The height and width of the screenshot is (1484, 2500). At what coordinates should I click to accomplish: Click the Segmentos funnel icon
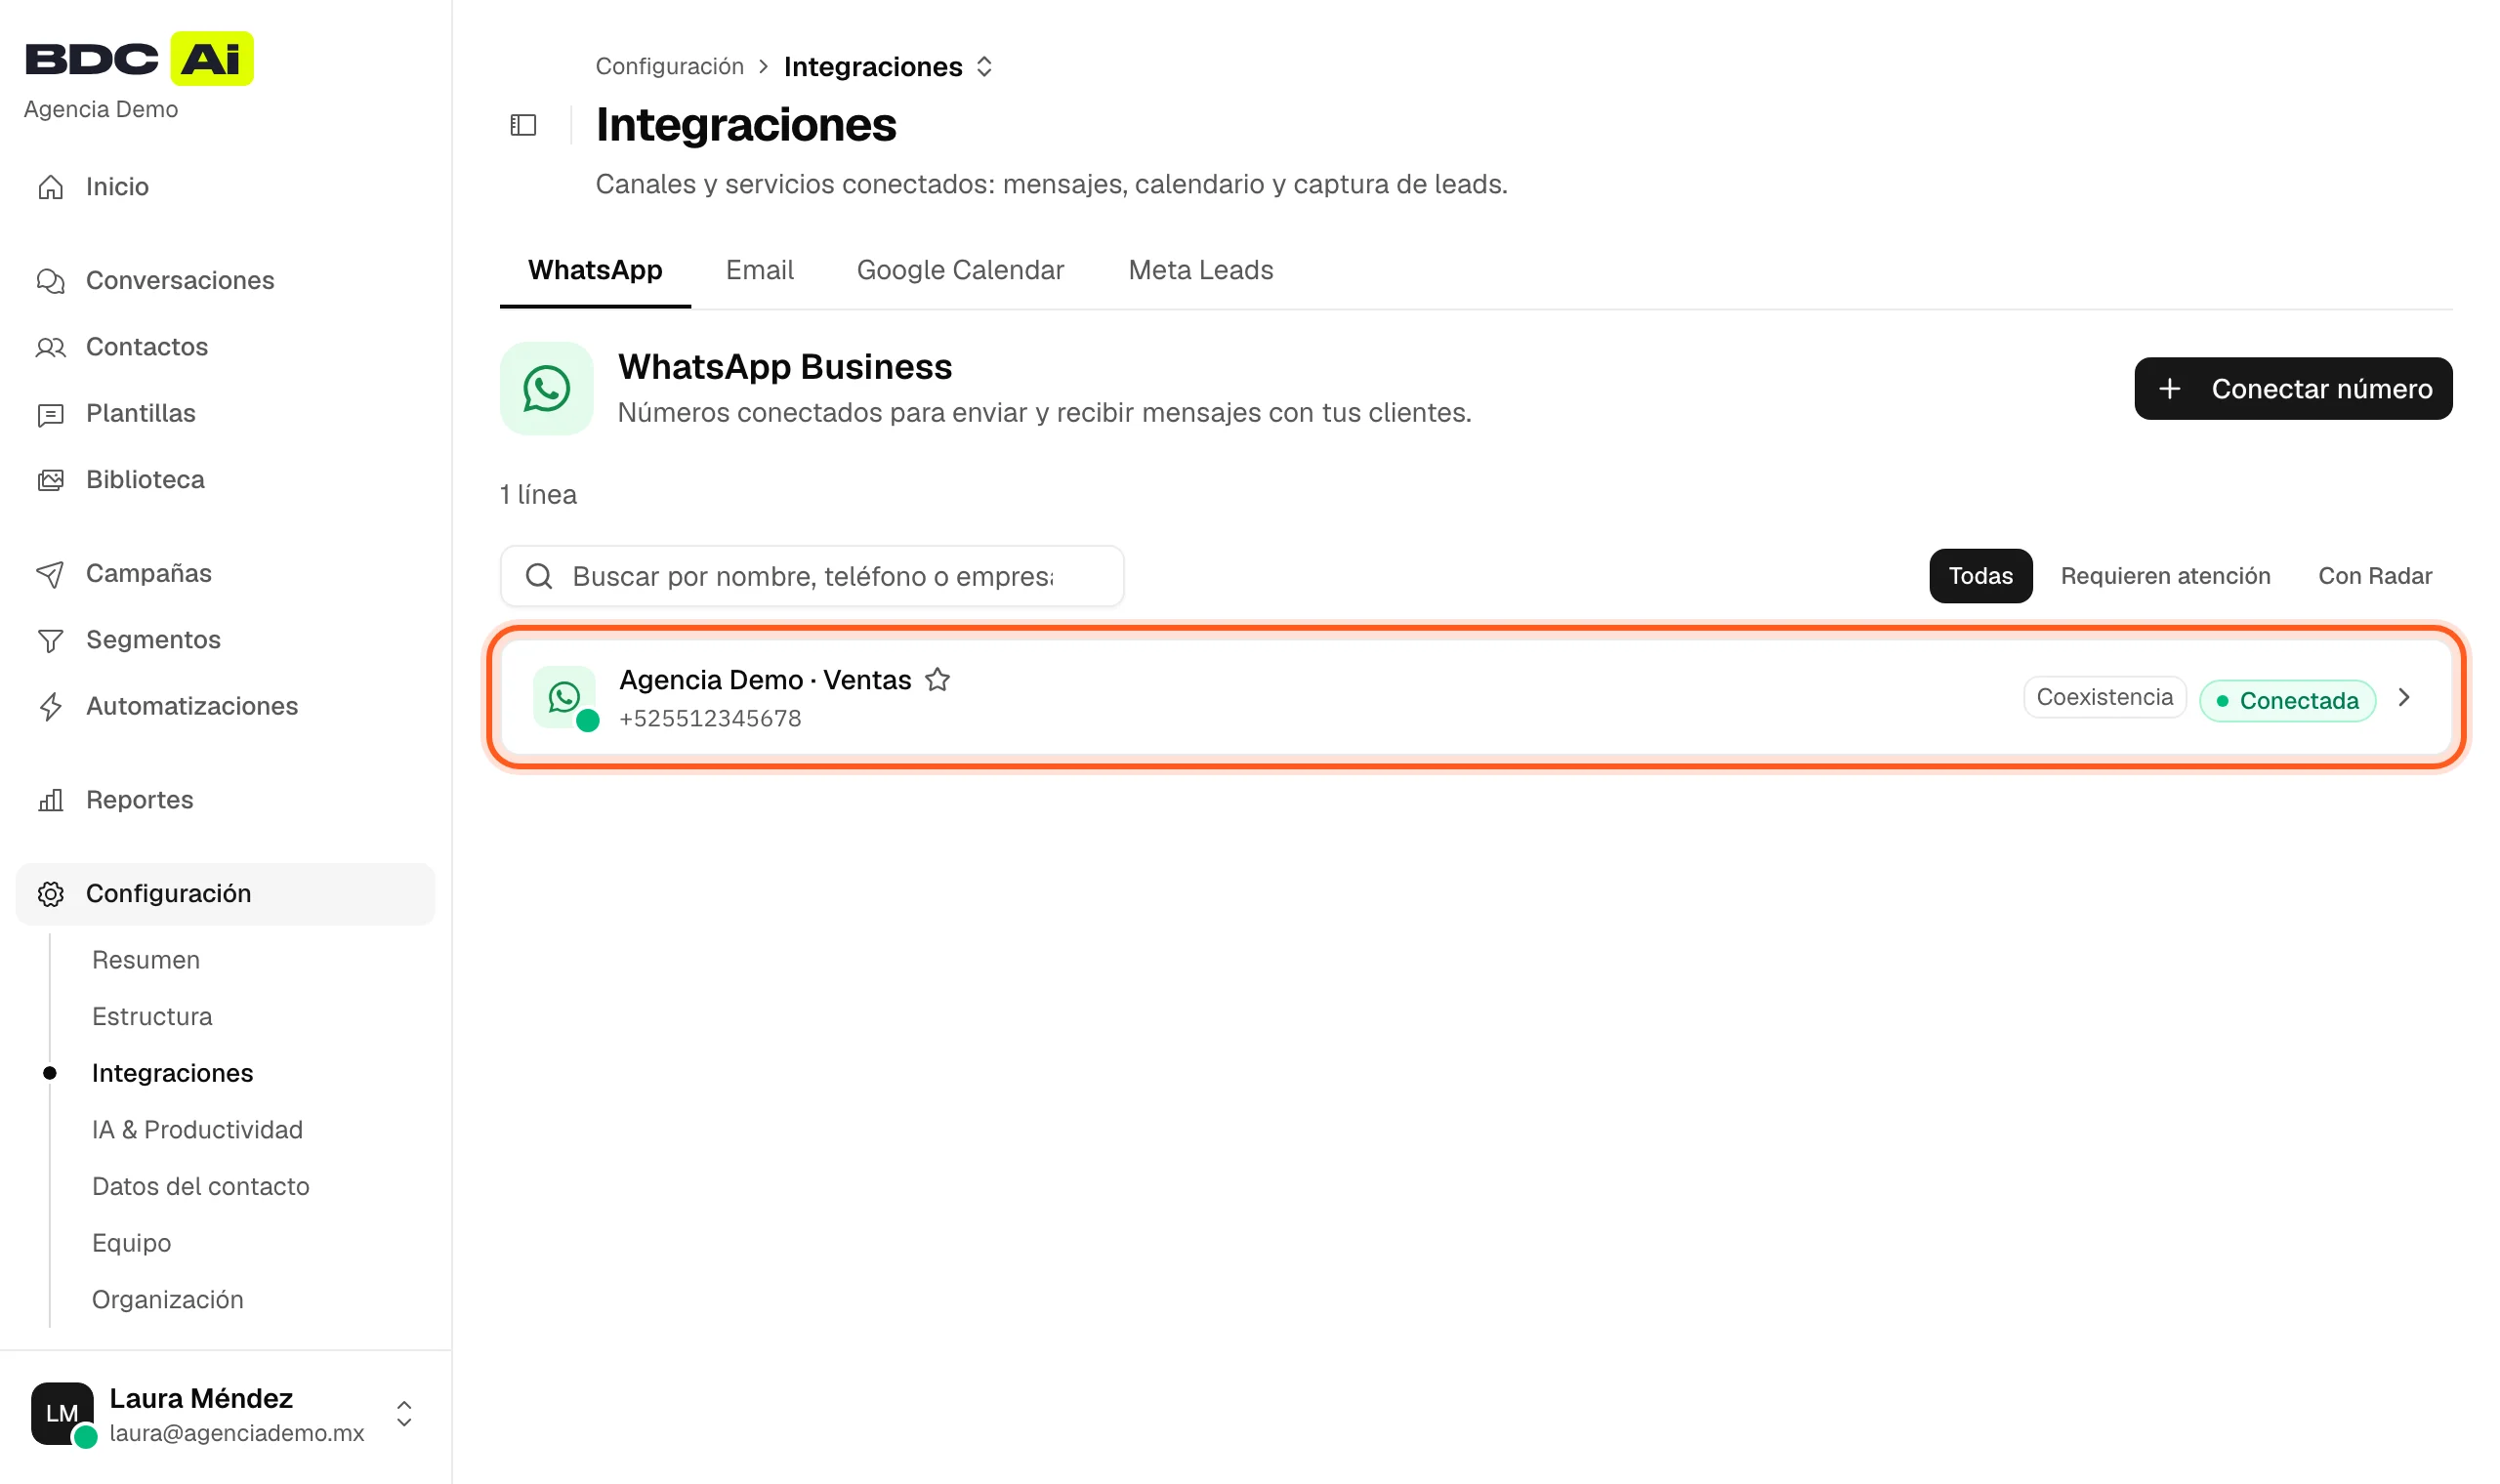(51, 640)
